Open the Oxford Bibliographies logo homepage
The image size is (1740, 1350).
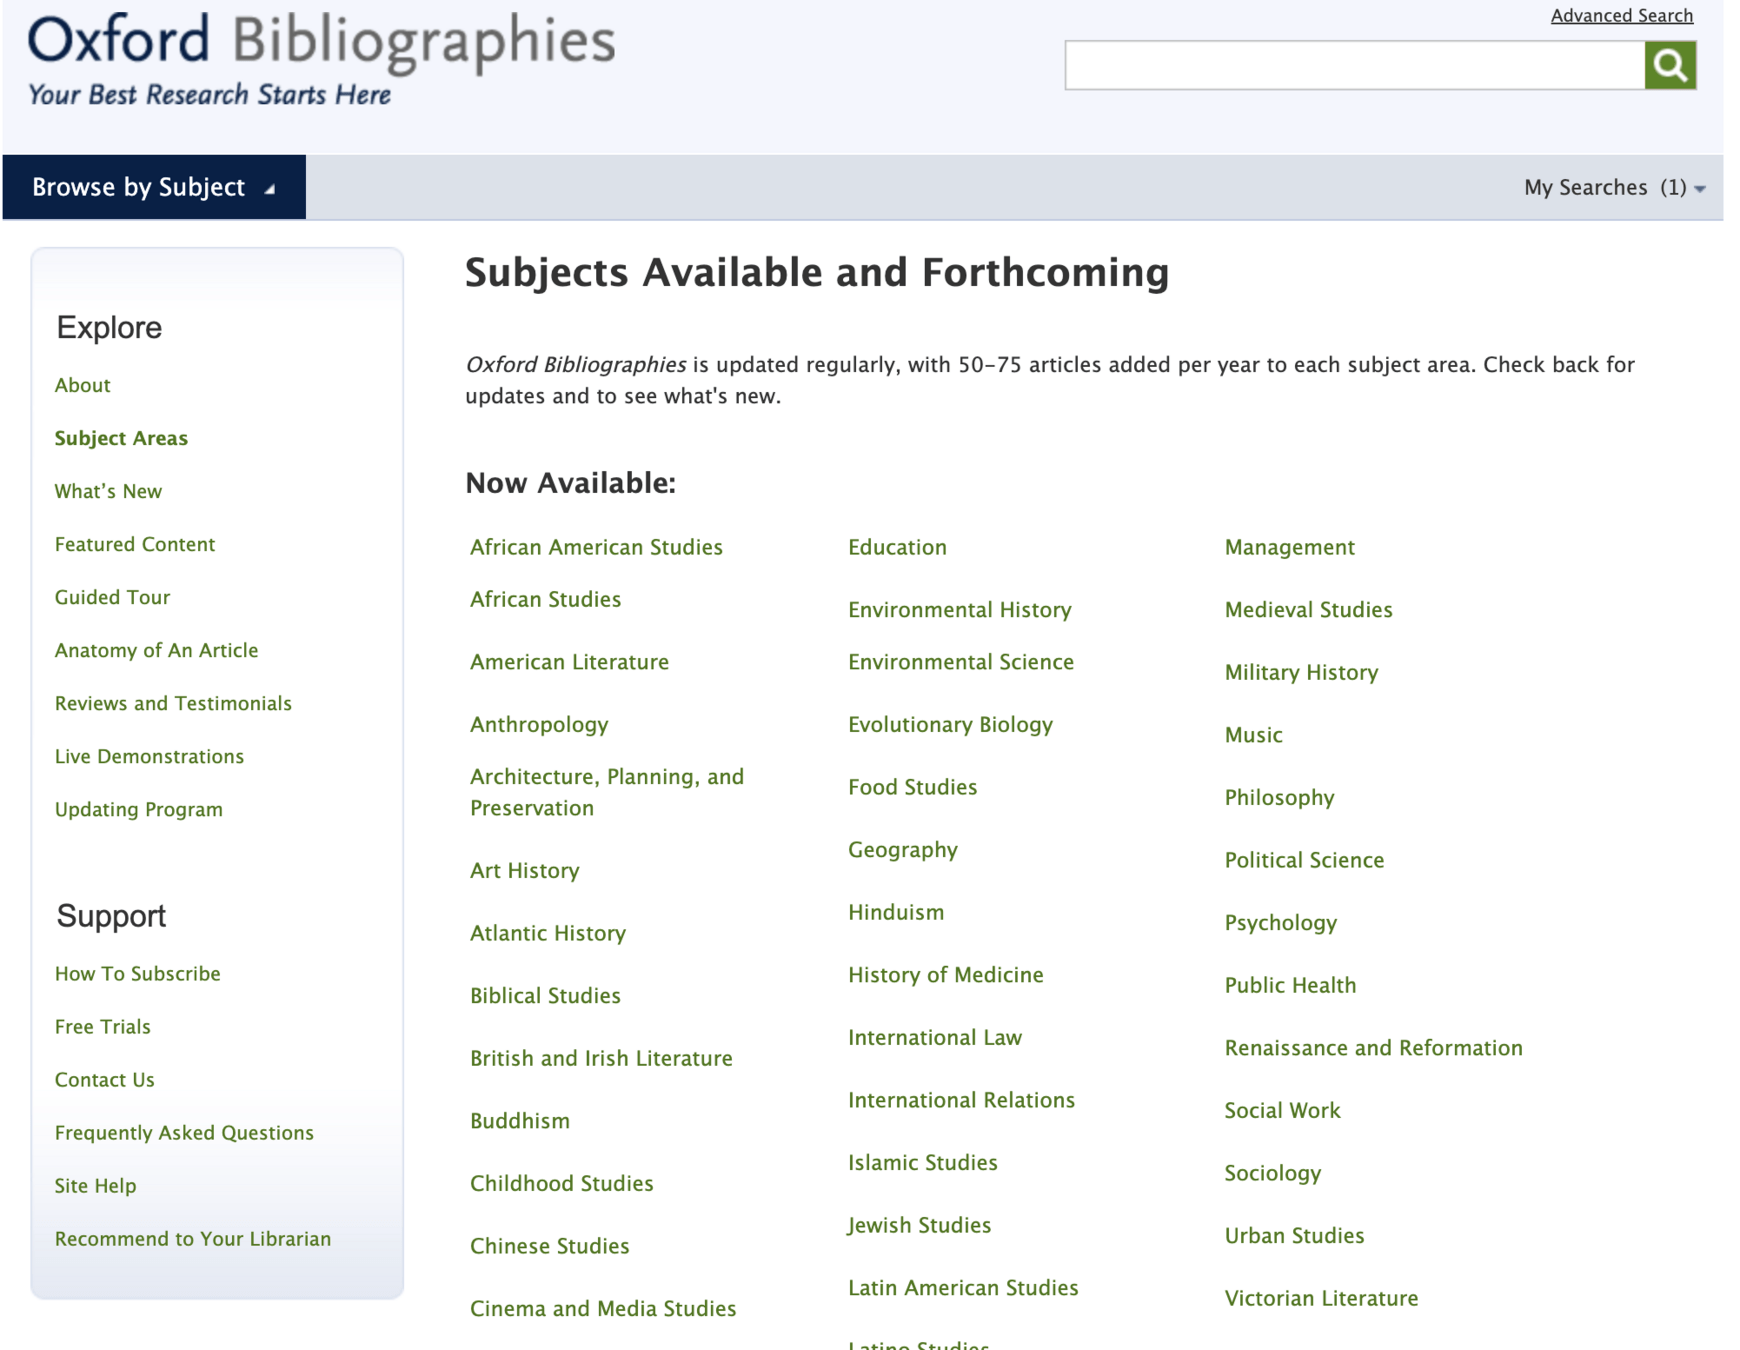(321, 58)
